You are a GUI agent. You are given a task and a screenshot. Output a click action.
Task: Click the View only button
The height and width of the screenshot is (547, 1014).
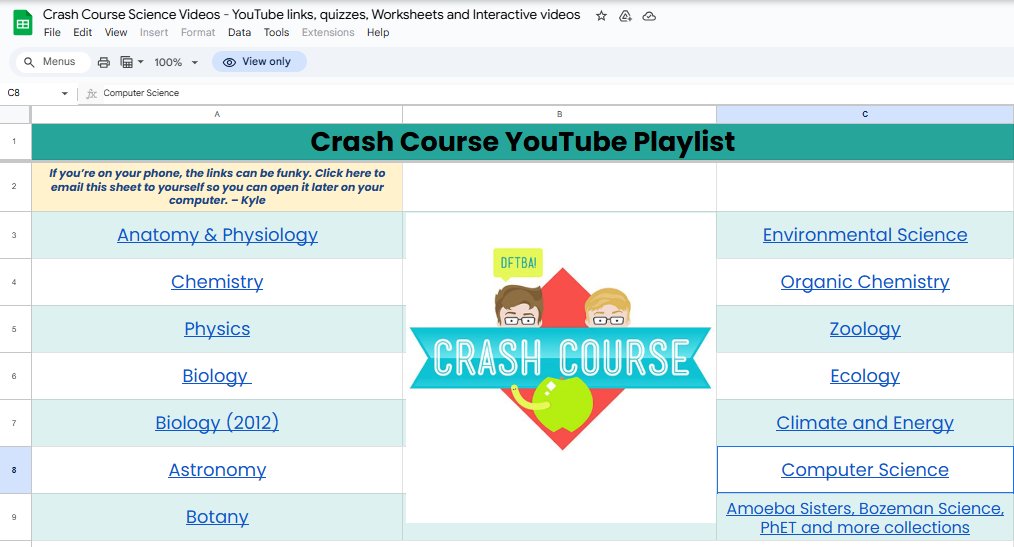click(259, 61)
